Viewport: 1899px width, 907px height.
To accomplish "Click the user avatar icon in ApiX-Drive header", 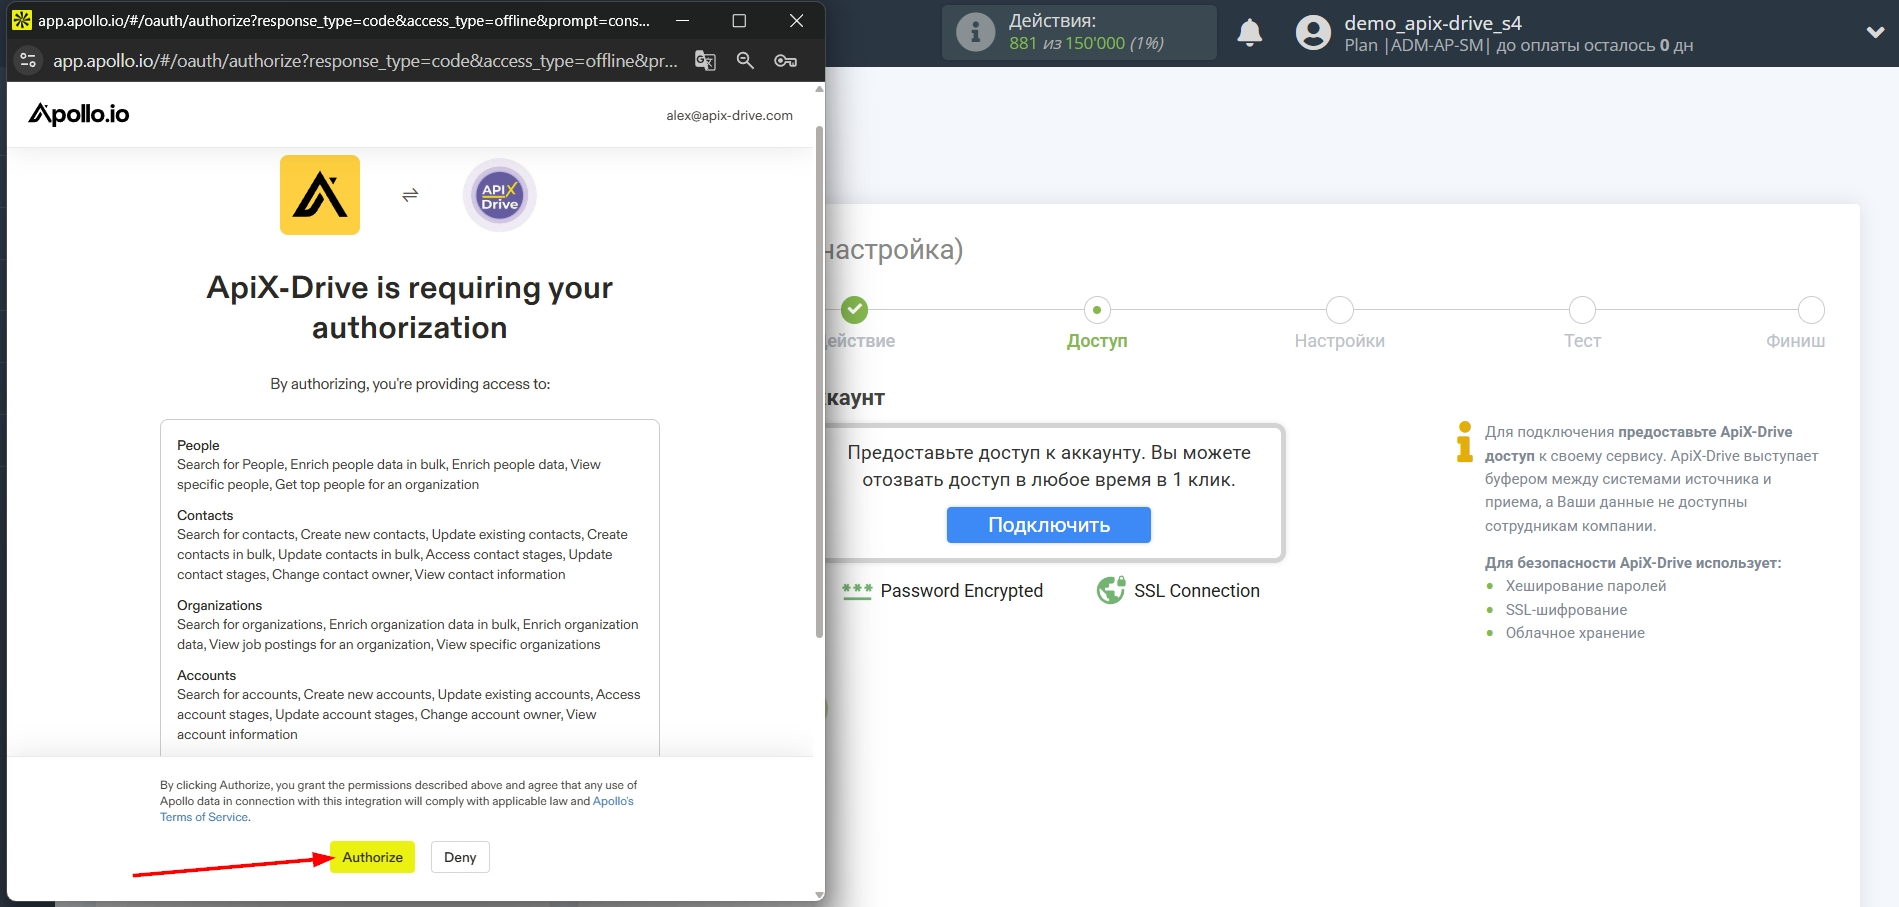I will (1313, 33).
